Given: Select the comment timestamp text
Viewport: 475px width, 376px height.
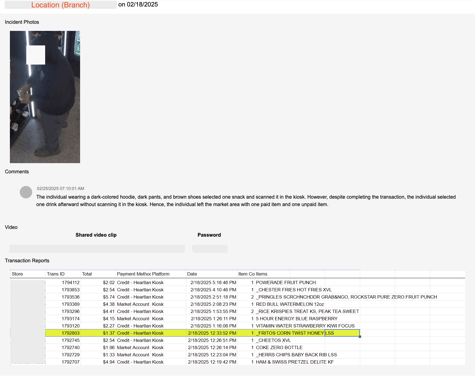Looking at the screenshot, I should tap(60, 188).
